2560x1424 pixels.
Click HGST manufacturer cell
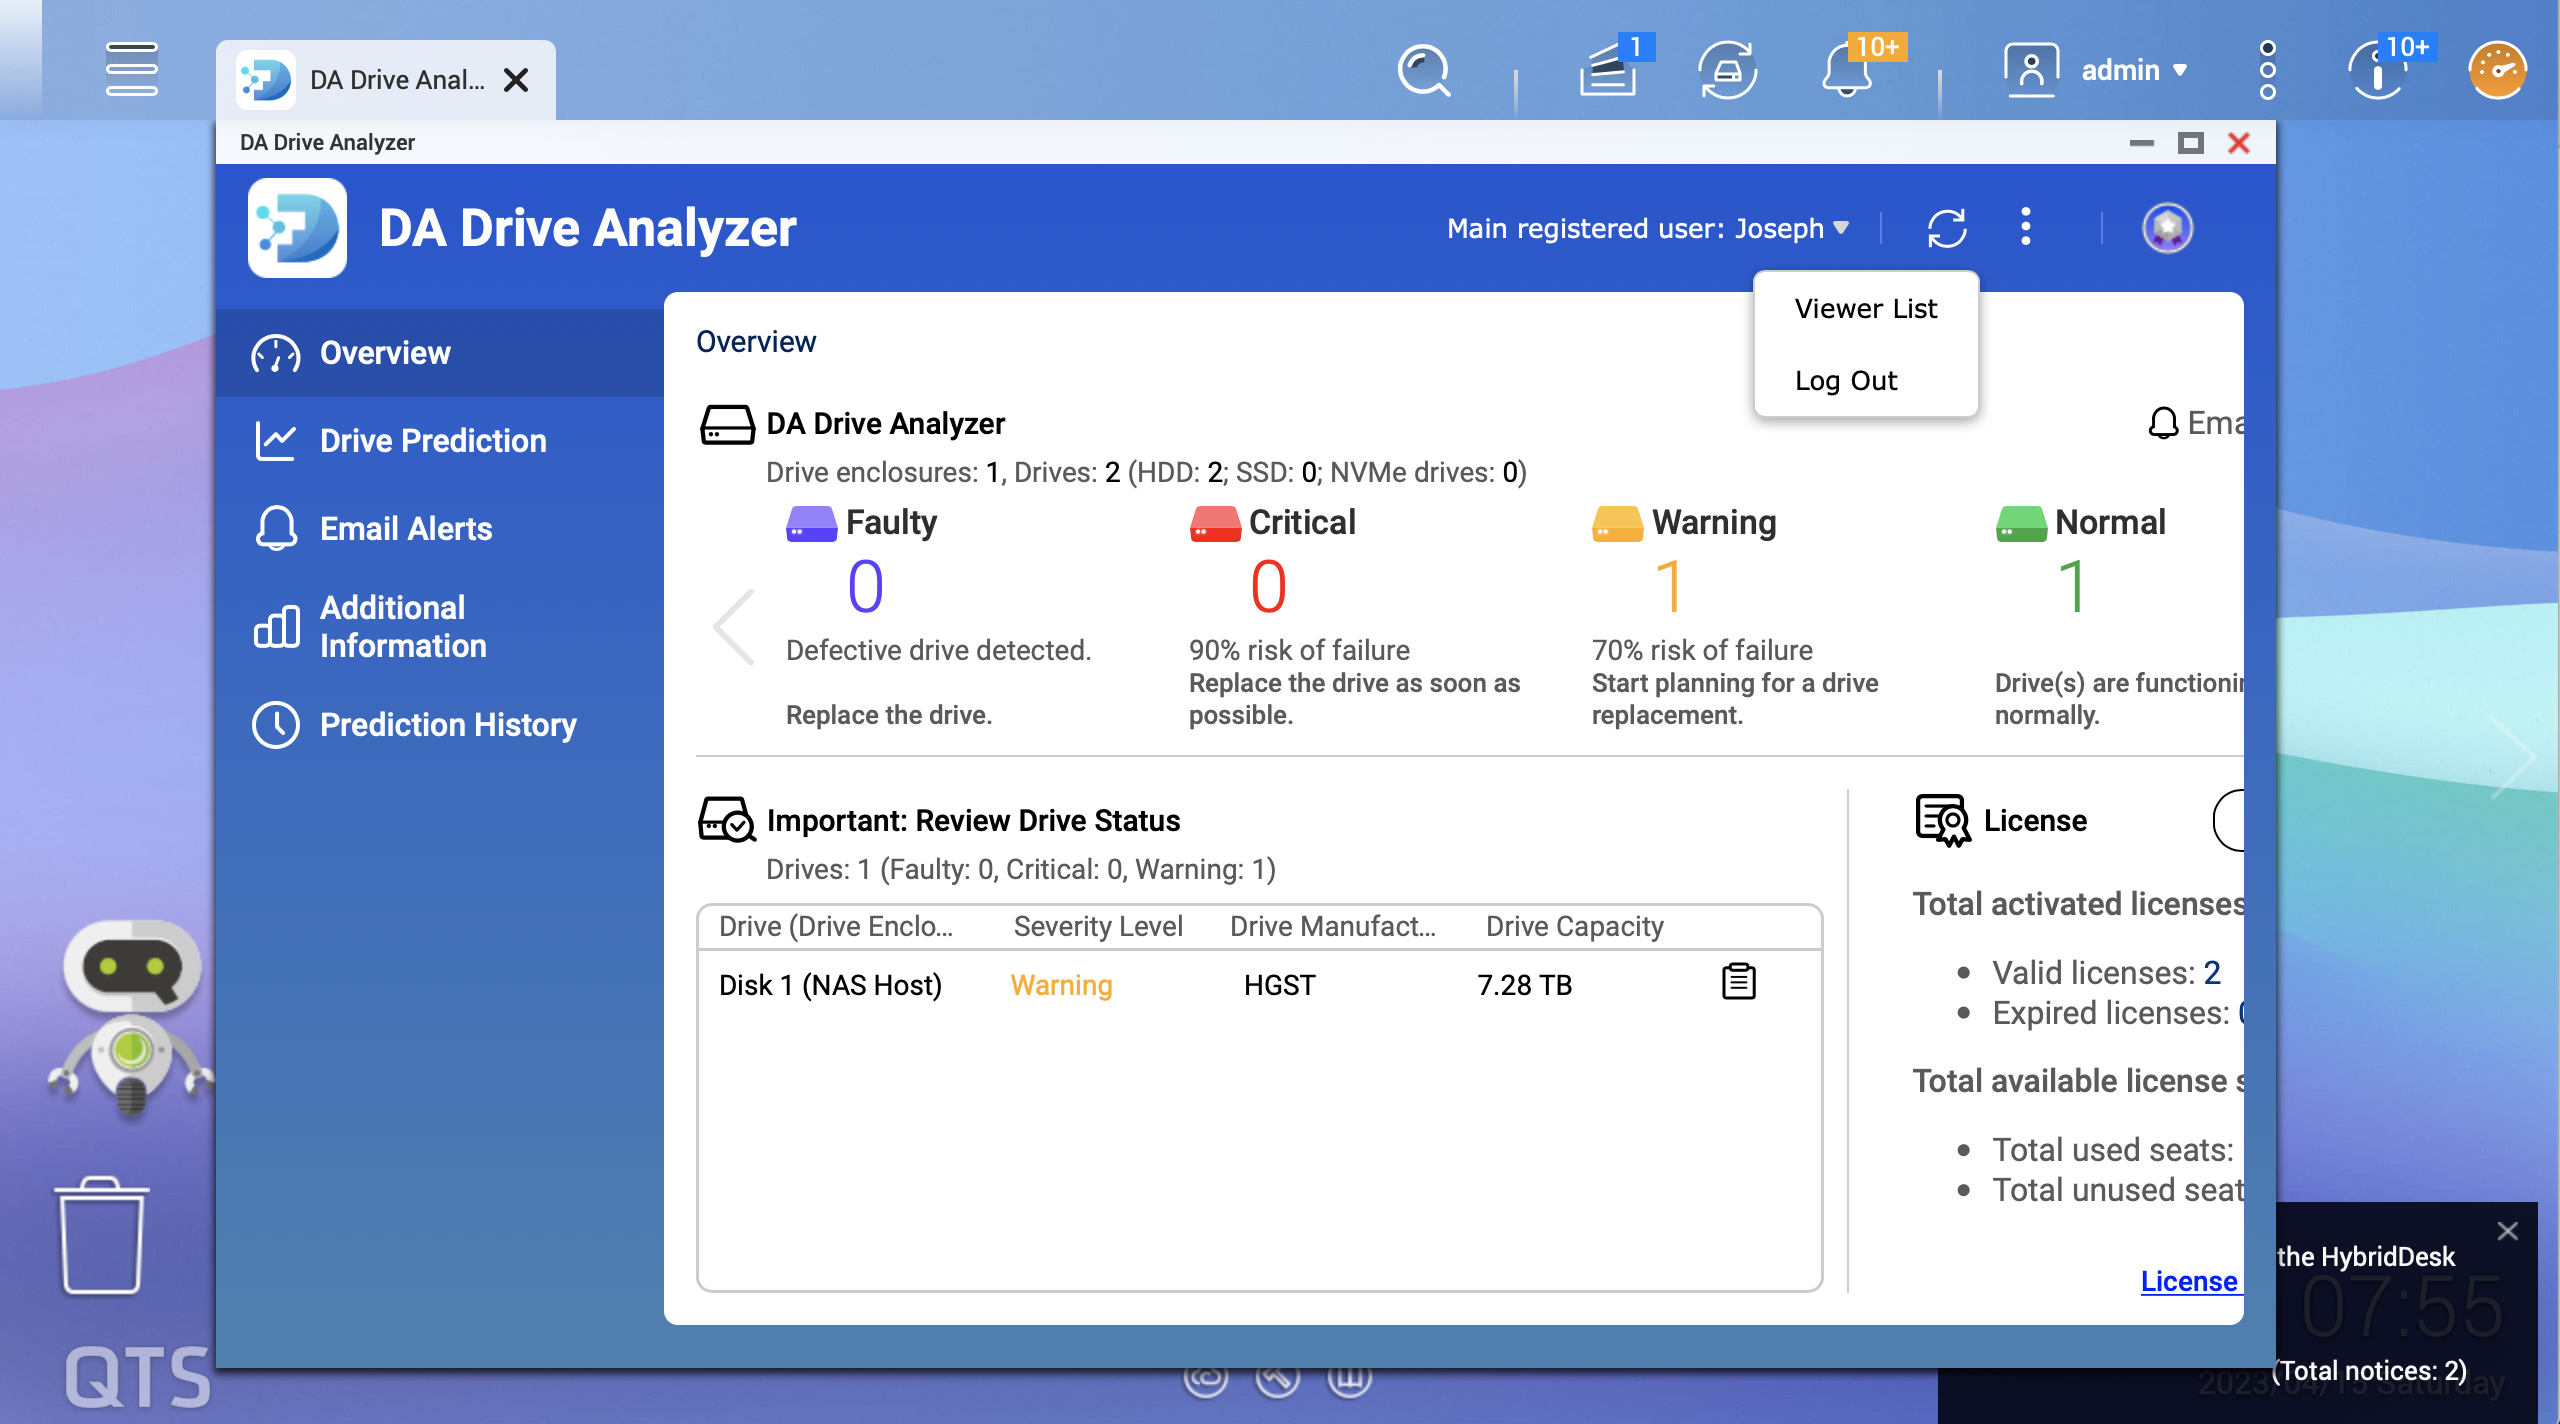point(1279,985)
